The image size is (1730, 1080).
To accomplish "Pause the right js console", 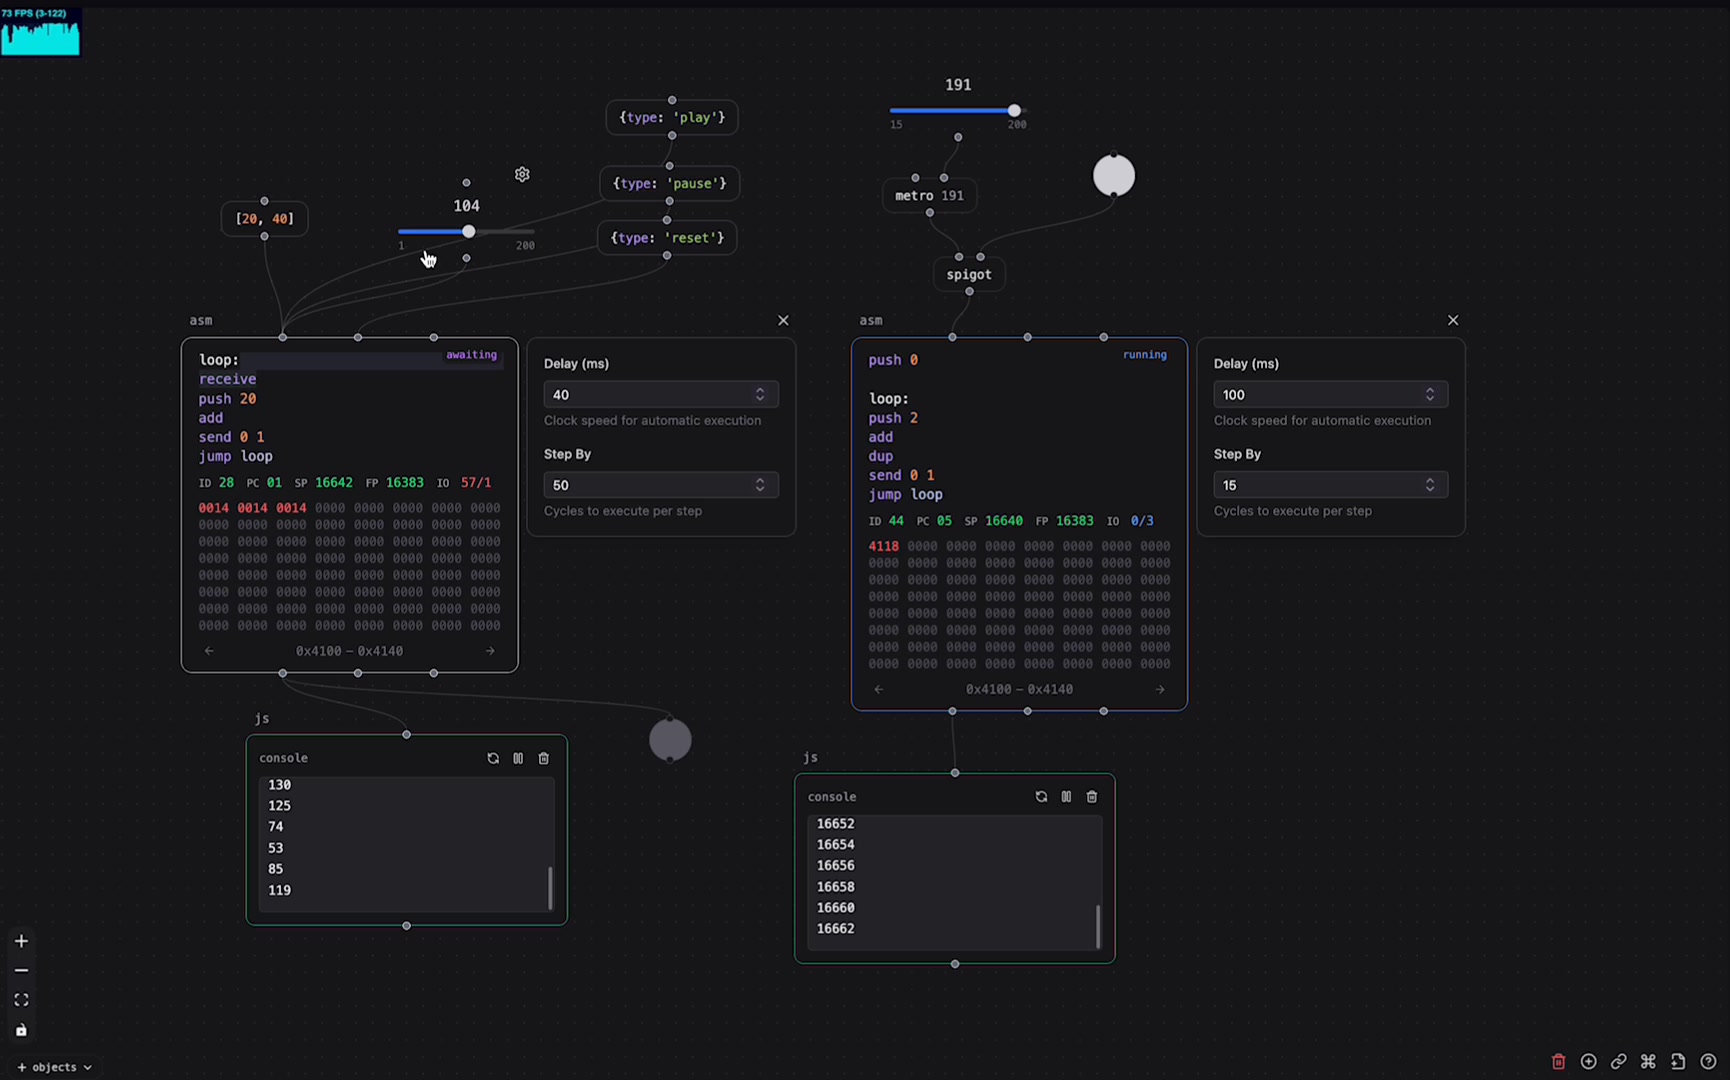I will 1066,797.
